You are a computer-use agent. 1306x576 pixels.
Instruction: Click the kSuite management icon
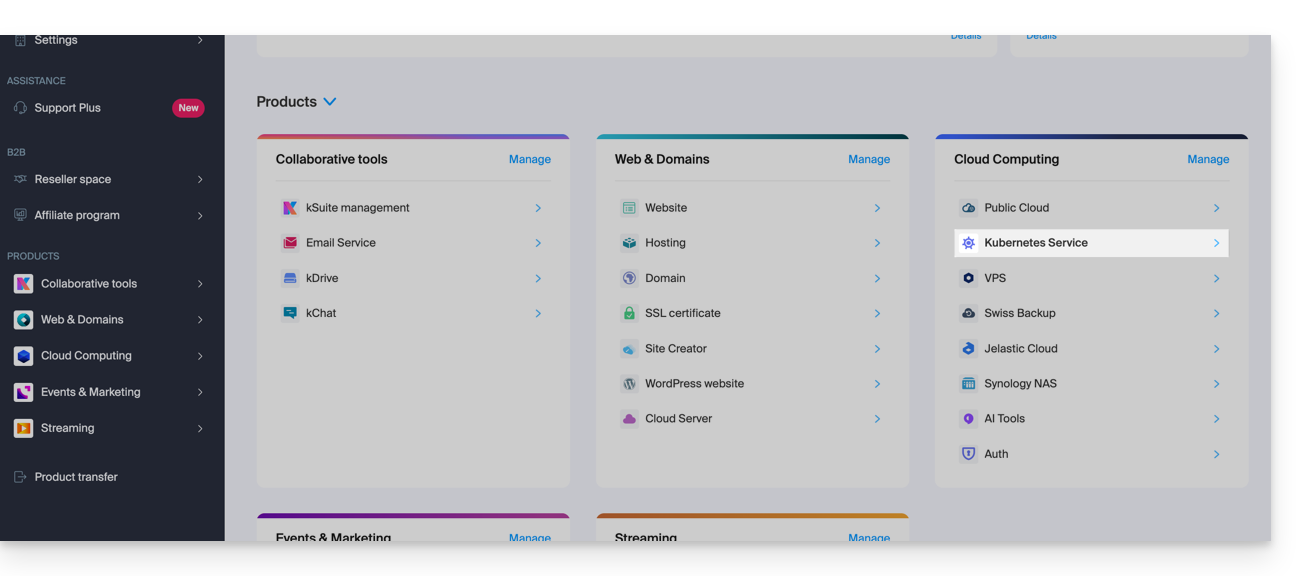coord(290,208)
